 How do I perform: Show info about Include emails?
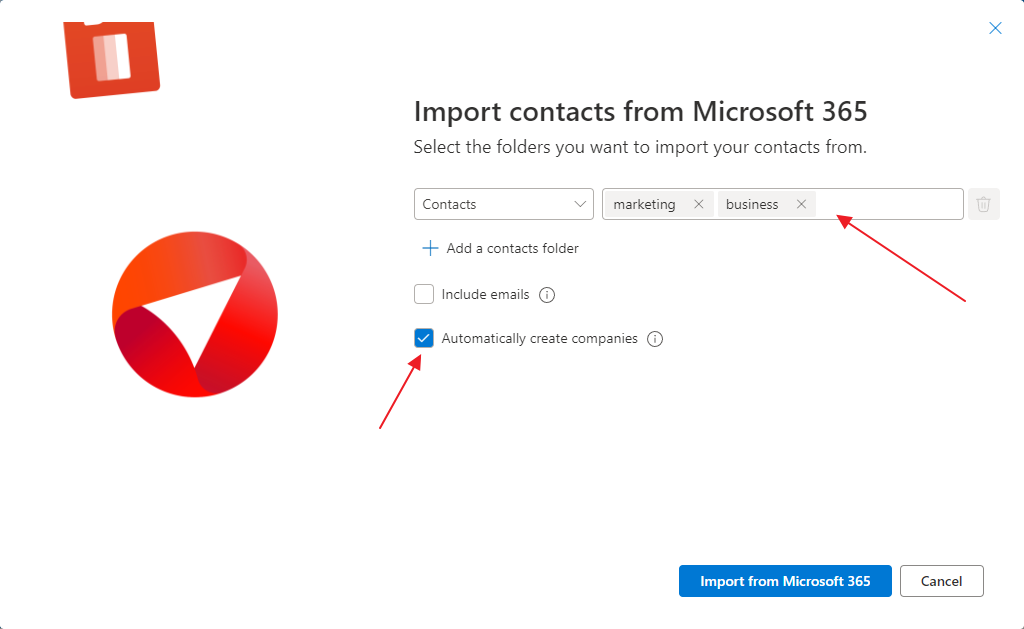click(547, 295)
